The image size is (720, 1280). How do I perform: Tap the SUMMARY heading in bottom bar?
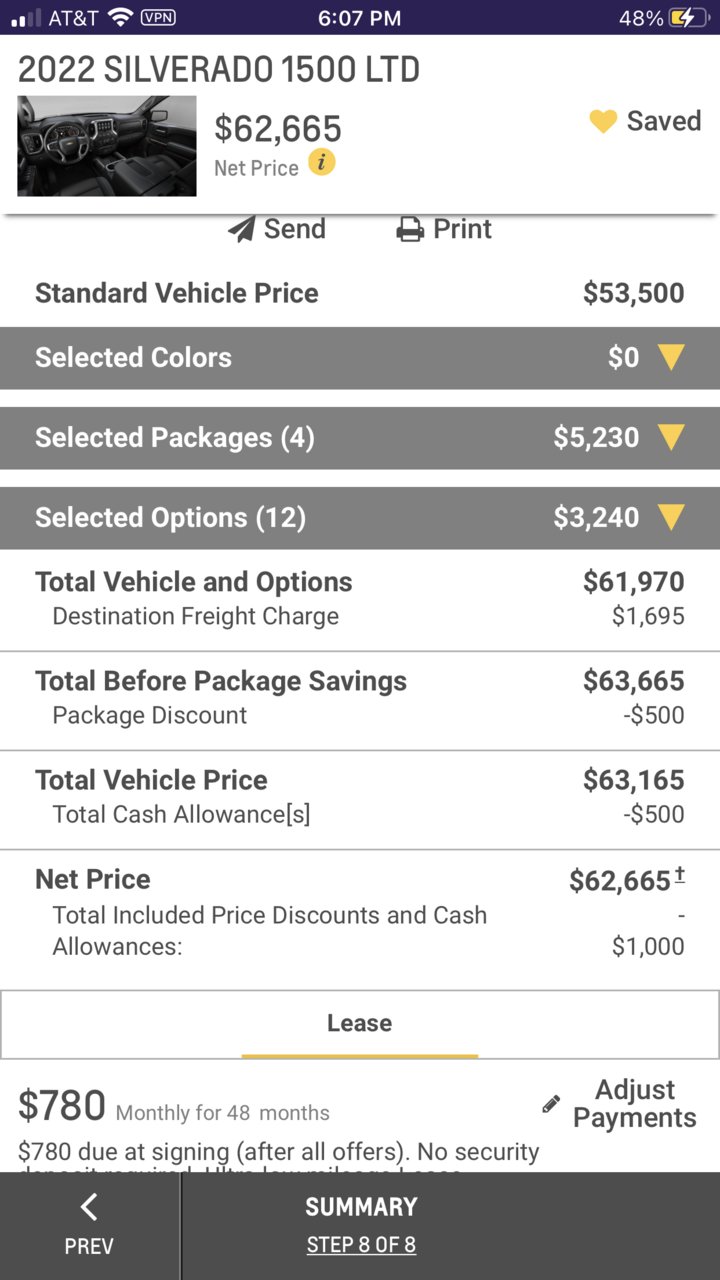tap(361, 1207)
